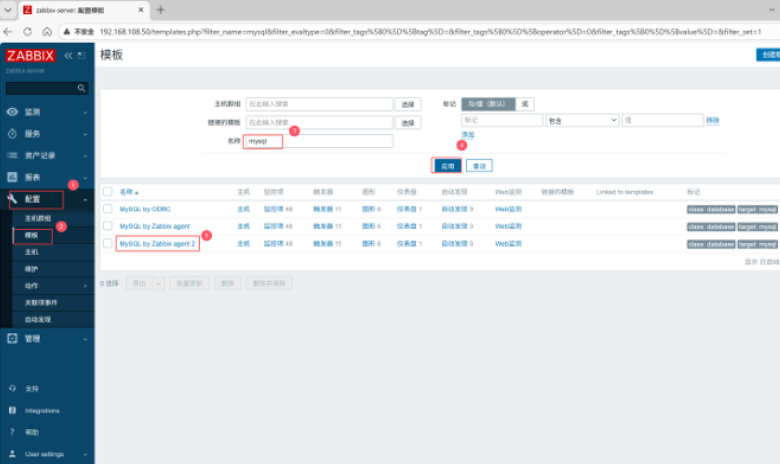Open 自动发现 3 link for MySQL by Zabbix agent 2
780x464 pixels.
(x=457, y=244)
